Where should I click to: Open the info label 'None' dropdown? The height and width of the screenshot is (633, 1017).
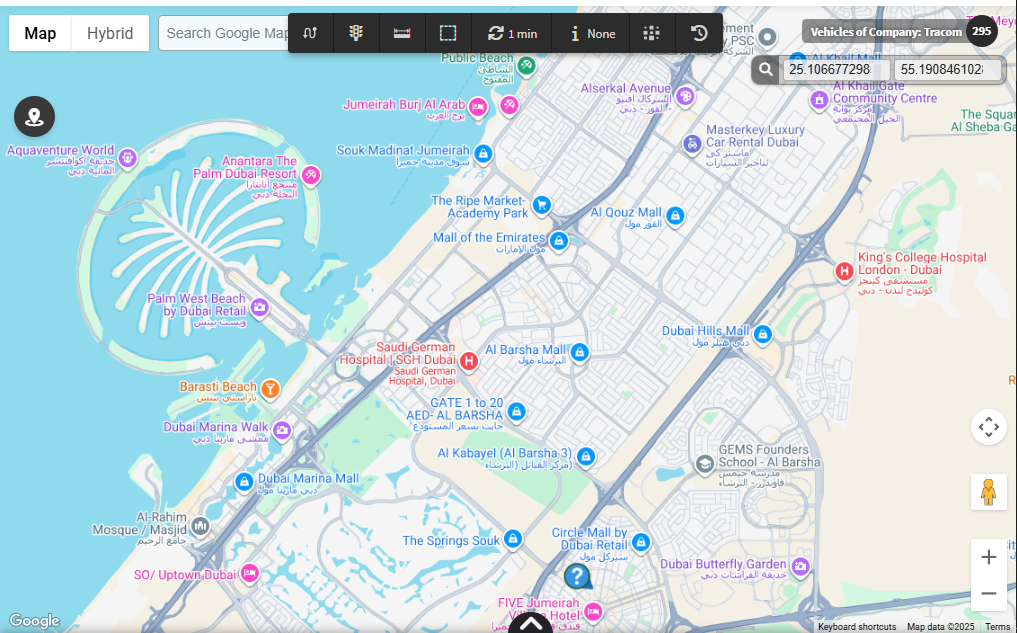tap(592, 33)
